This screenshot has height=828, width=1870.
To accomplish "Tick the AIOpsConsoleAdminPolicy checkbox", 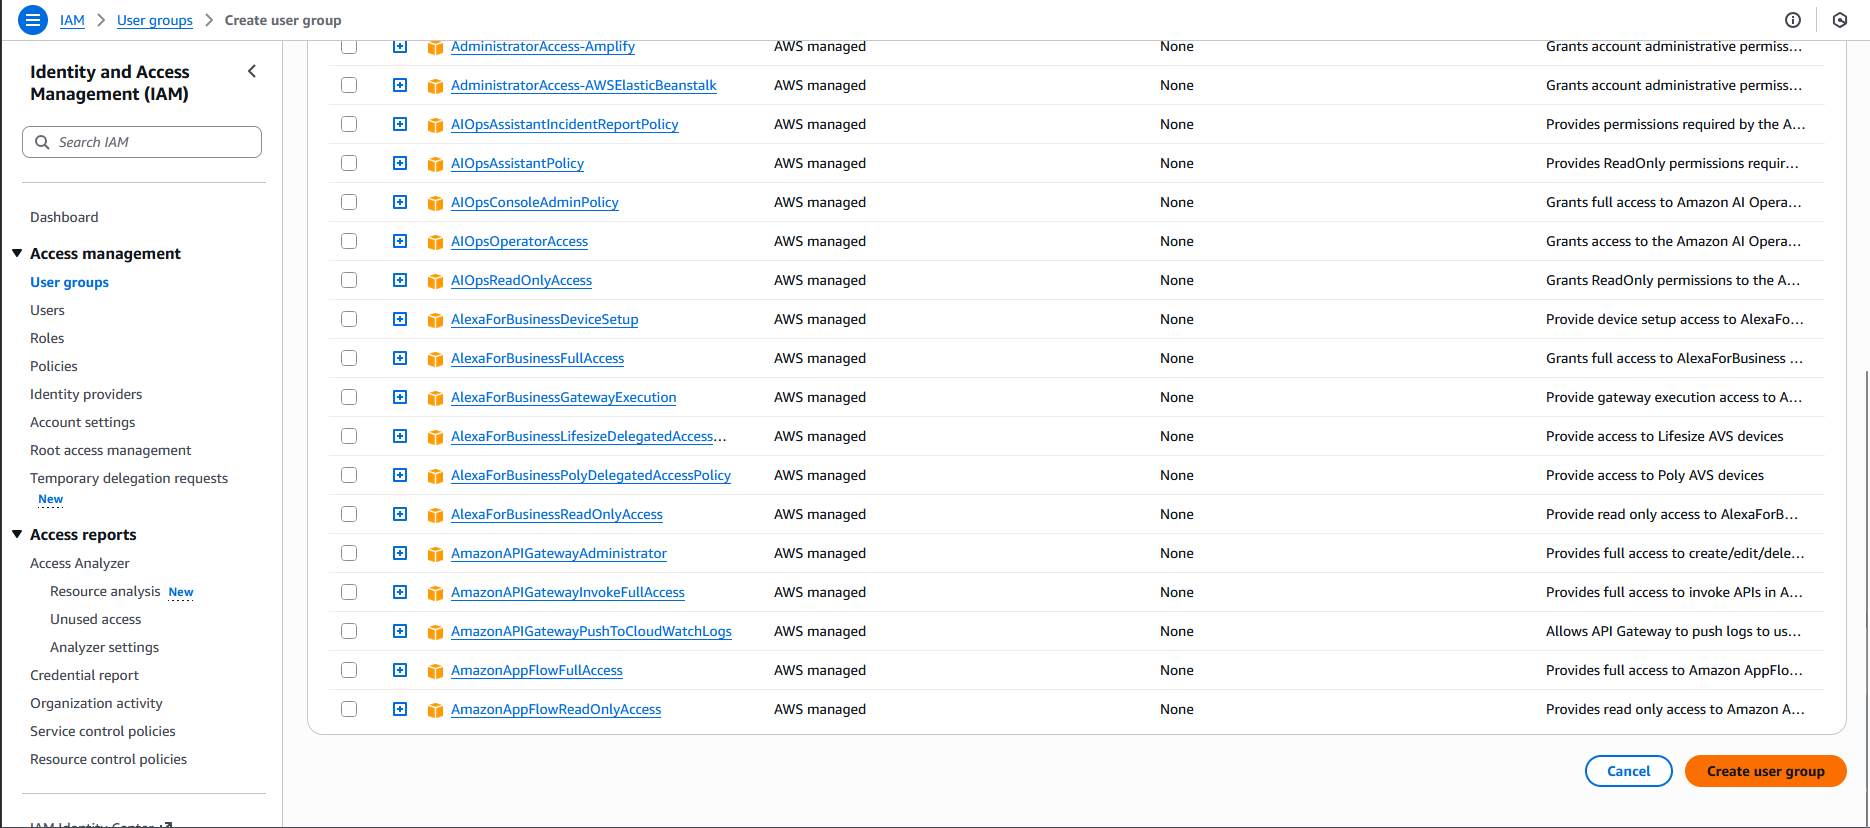I will coord(349,202).
